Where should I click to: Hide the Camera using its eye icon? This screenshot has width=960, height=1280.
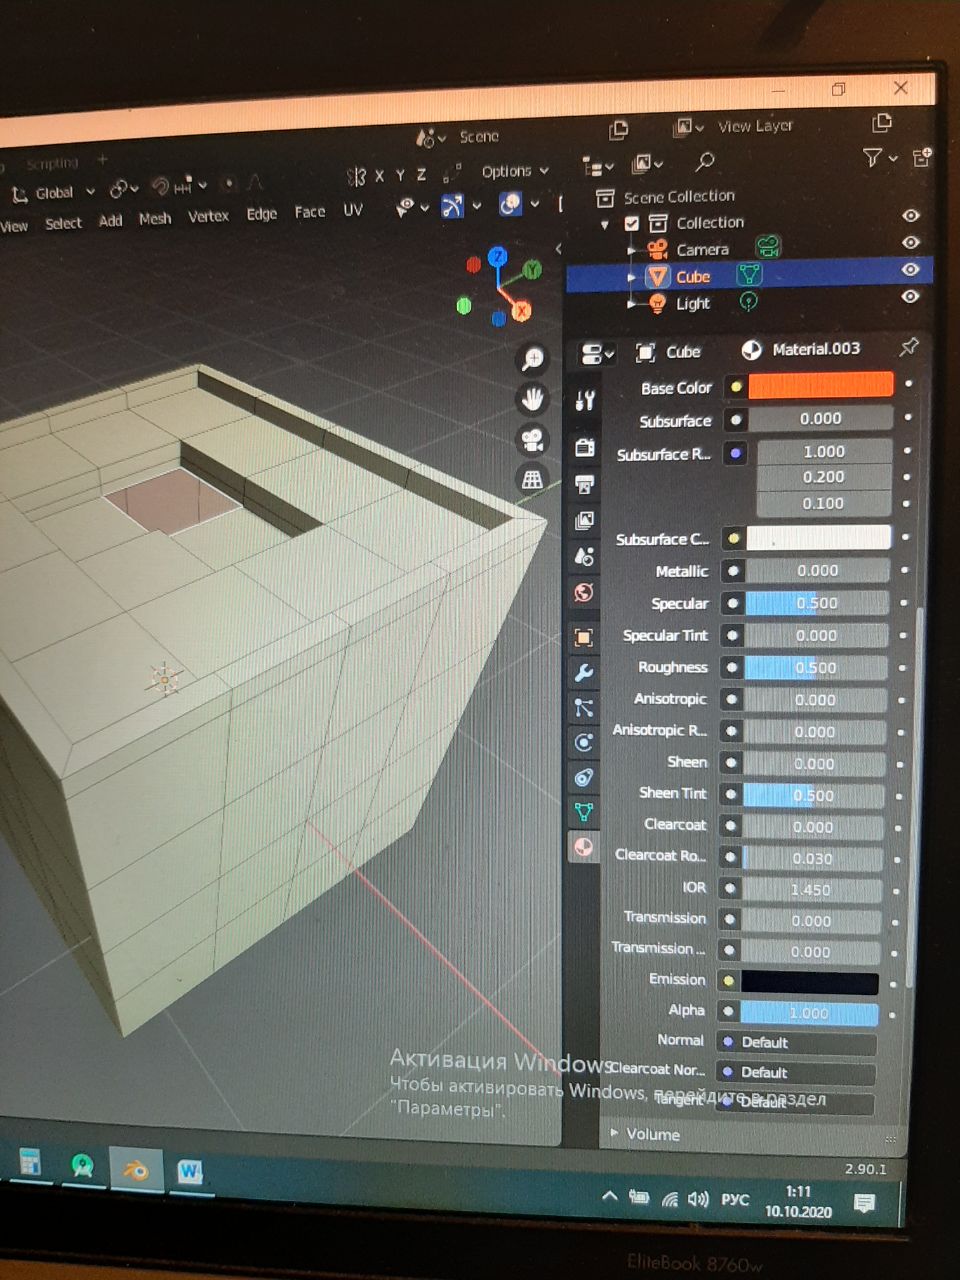pyautogui.click(x=910, y=242)
